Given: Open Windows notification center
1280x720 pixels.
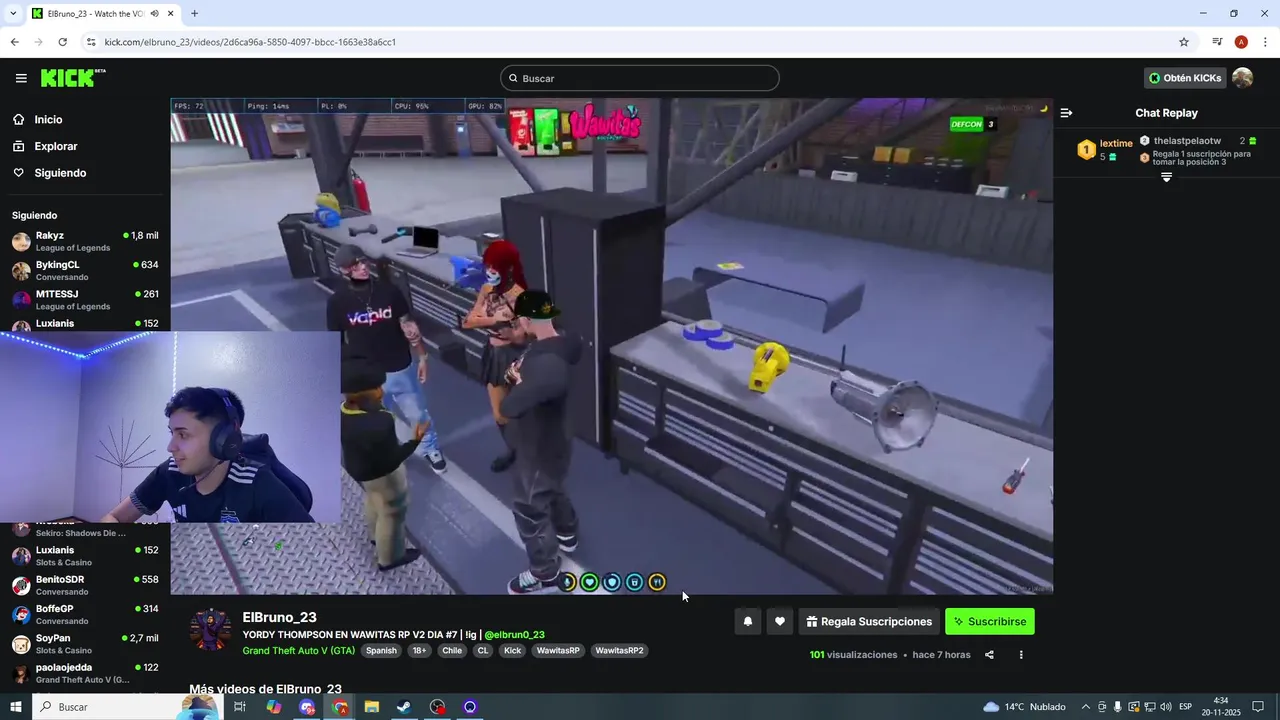Looking at the screenshot, I should click(x=1259, y=707).
